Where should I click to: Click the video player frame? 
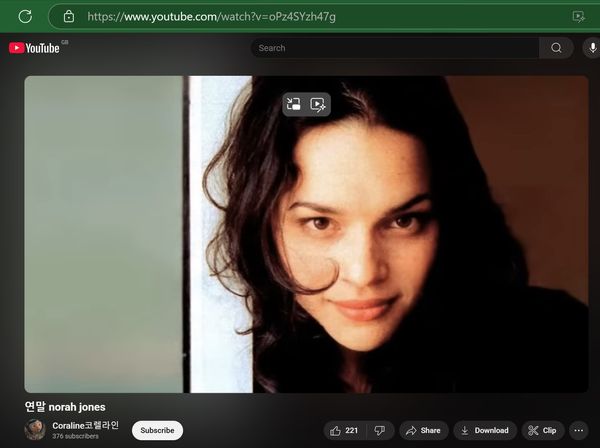[x=306, y=234]
